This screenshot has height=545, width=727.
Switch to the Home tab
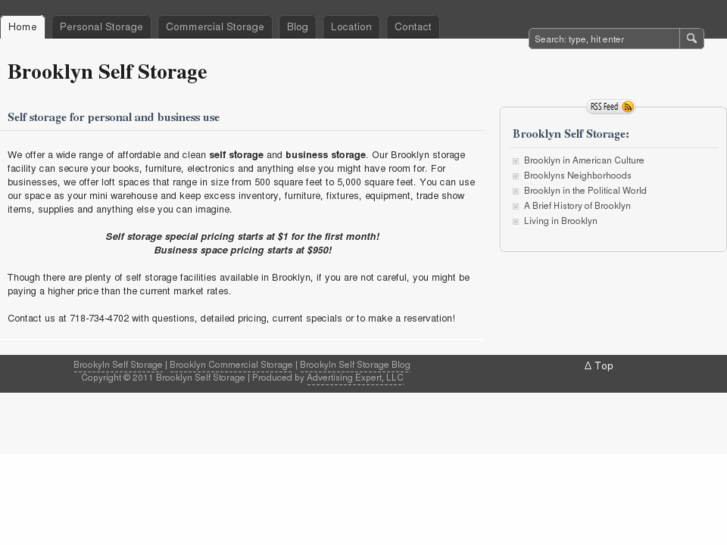click(22, 27)
